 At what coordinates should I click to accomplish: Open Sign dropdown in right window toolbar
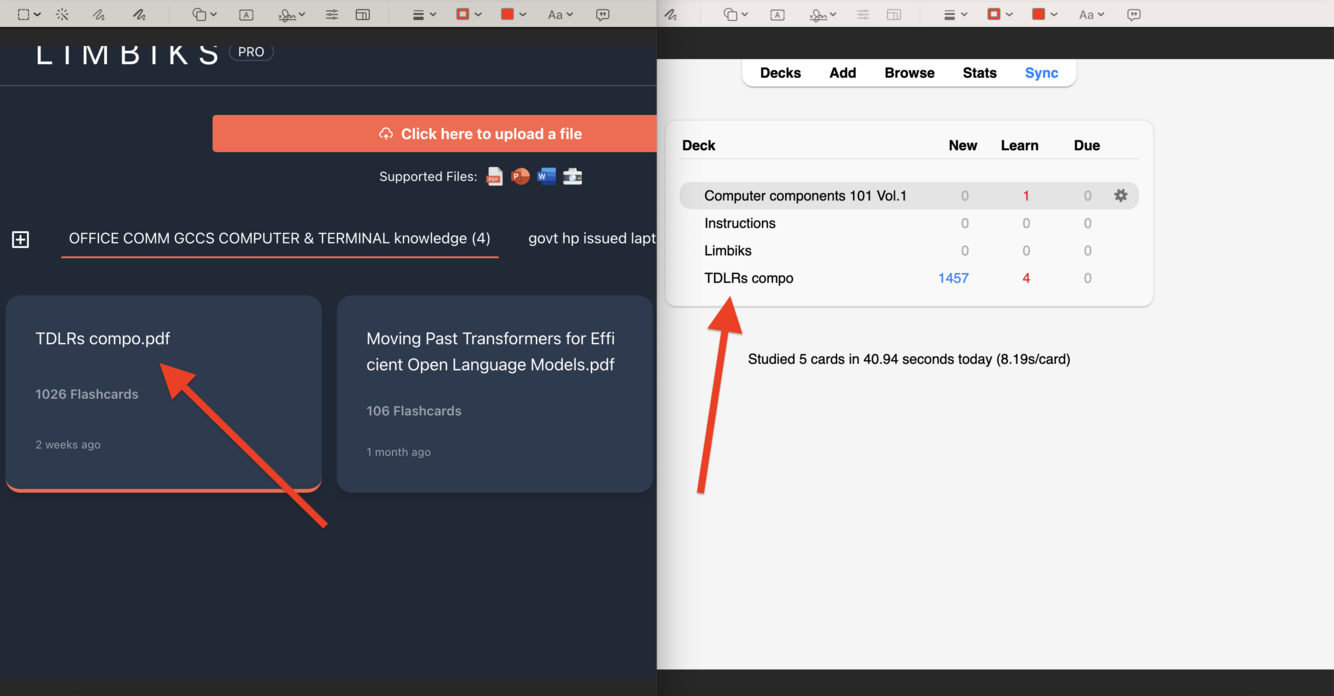coord(823,15)
